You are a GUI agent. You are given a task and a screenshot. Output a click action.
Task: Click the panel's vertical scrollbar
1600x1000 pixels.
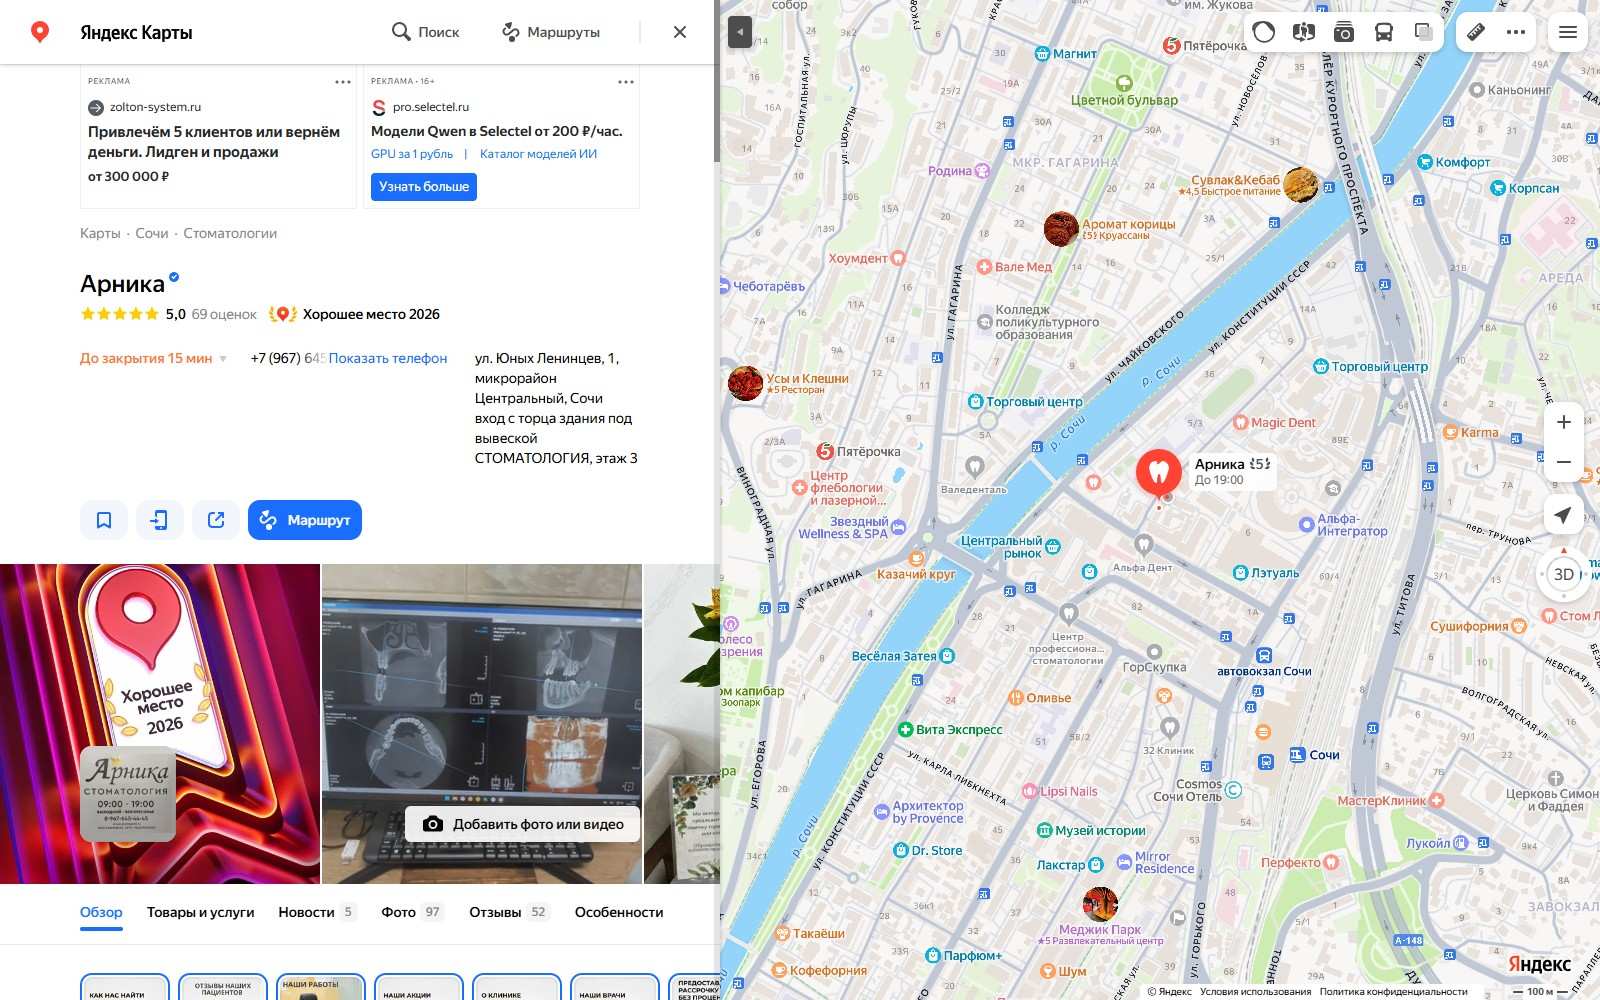coord(716,115)
